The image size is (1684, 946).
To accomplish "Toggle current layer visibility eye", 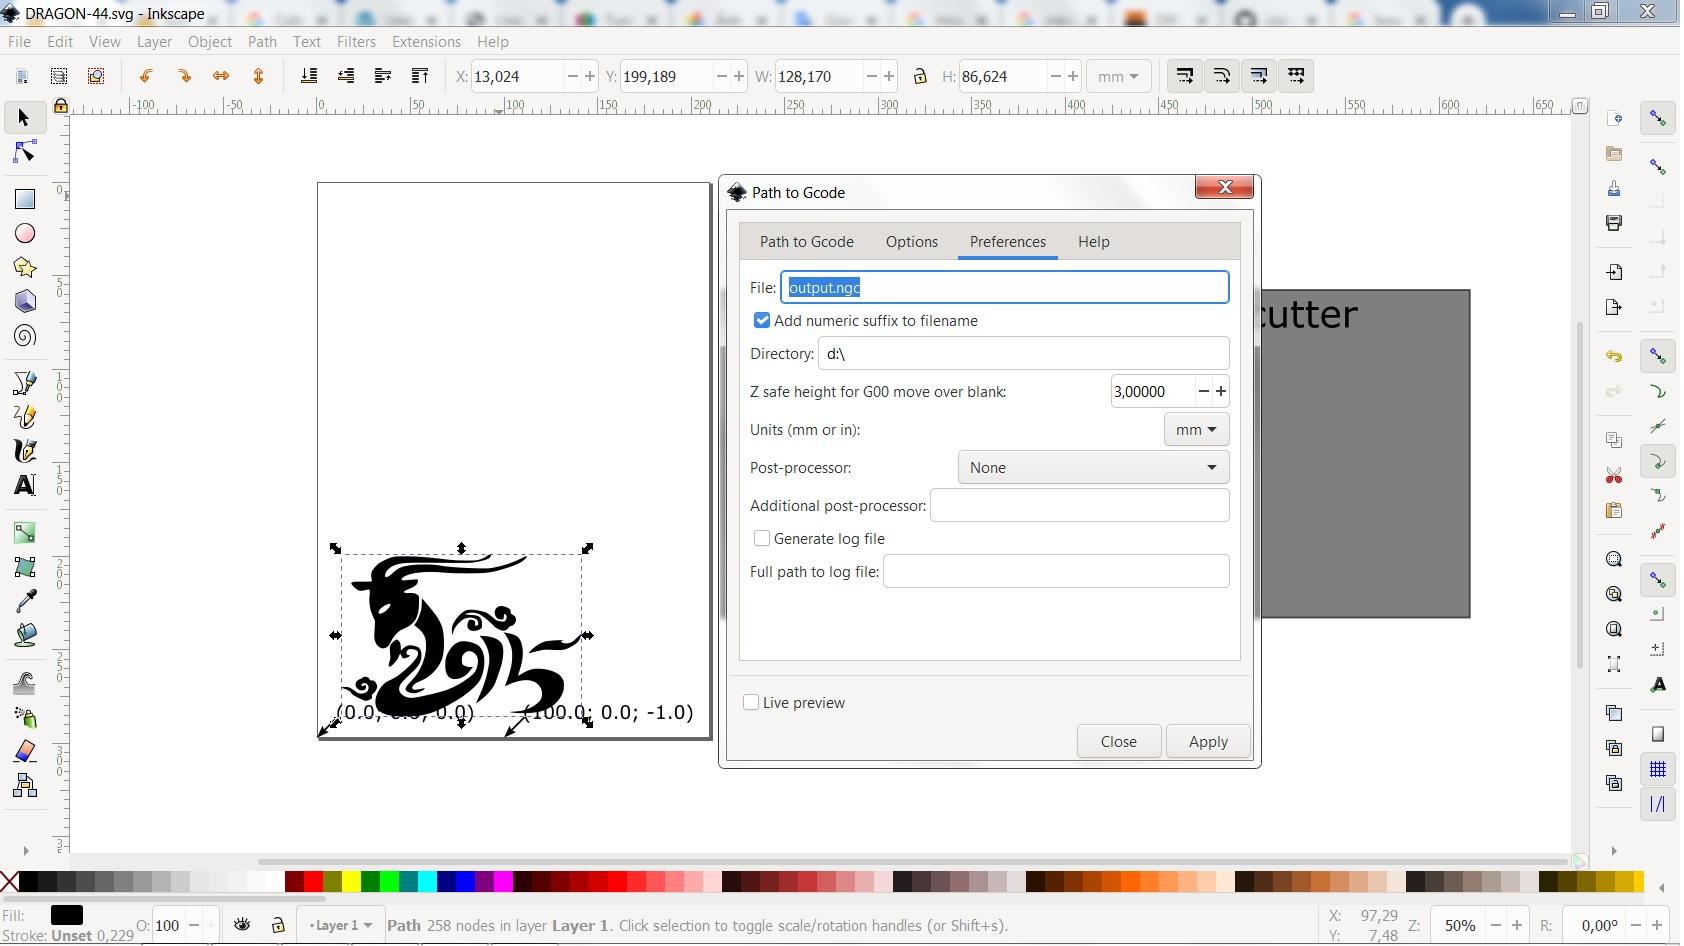I will (x=242, y=925).
